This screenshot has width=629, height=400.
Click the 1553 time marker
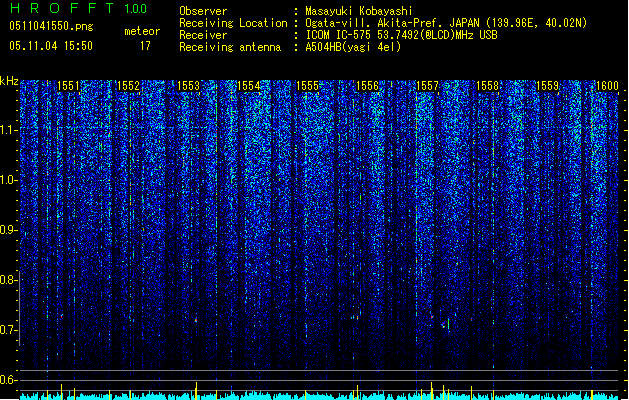[x=189, y=86]
